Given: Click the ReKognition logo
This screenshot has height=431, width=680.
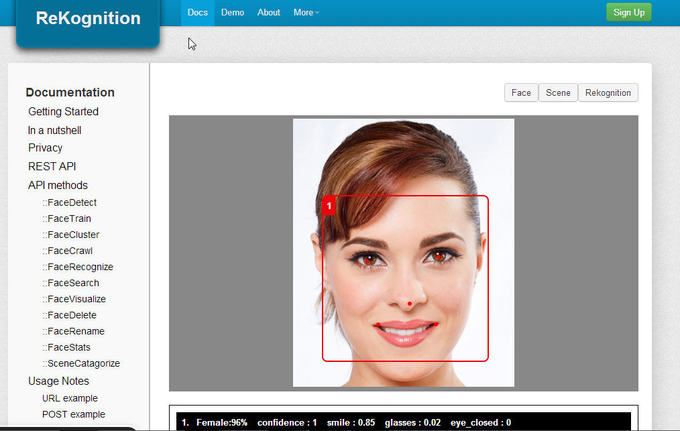Looking at the screenshot, I should pyautogui.click(x=88, y=18).
